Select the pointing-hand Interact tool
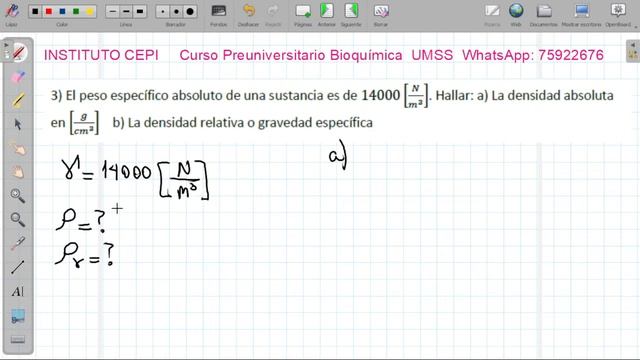Screen dimensions: 640x360 [18, 149]
